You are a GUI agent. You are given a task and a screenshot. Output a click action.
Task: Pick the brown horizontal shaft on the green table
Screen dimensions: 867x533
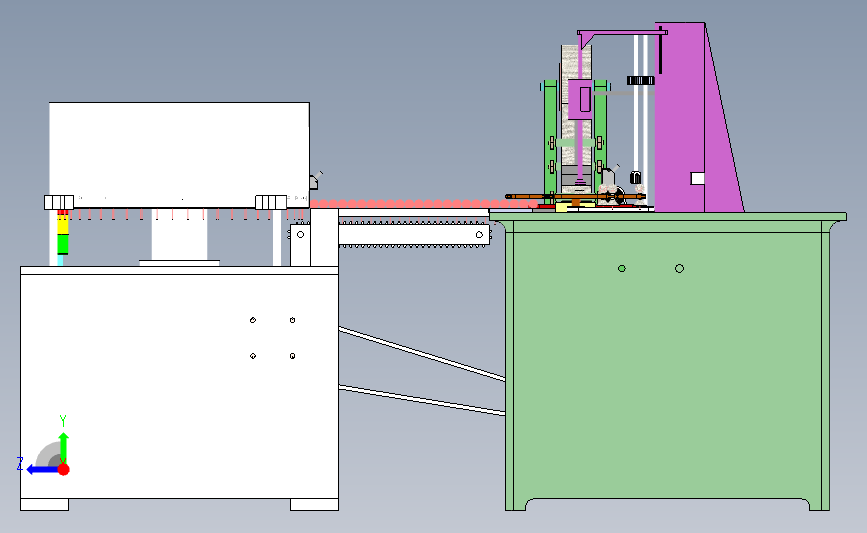click(575, 196)
